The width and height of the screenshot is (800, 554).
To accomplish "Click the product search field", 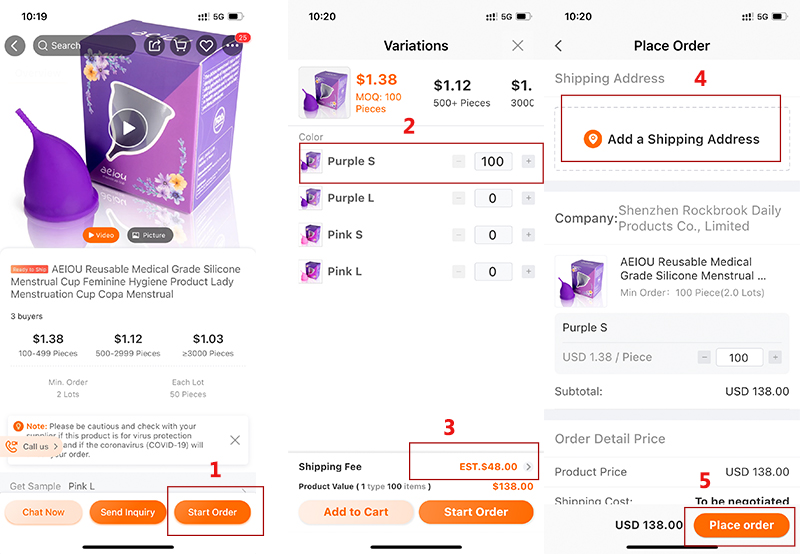I will click(x=85, y=46).
